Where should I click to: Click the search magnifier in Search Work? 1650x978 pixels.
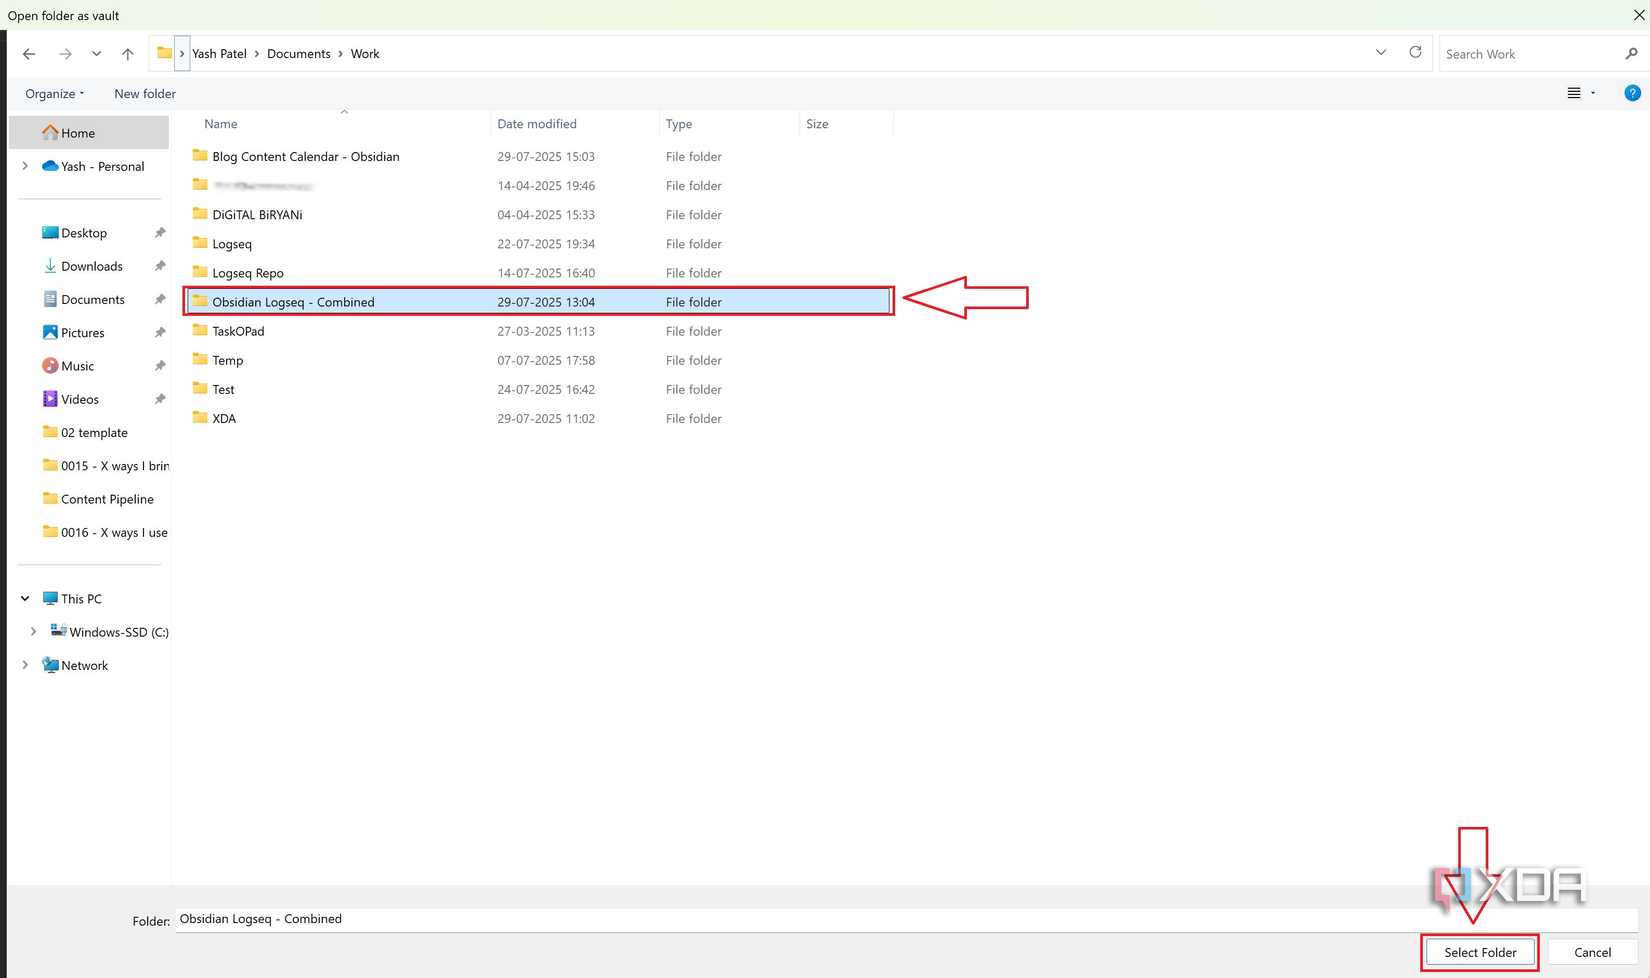[x=1631, y=53]
